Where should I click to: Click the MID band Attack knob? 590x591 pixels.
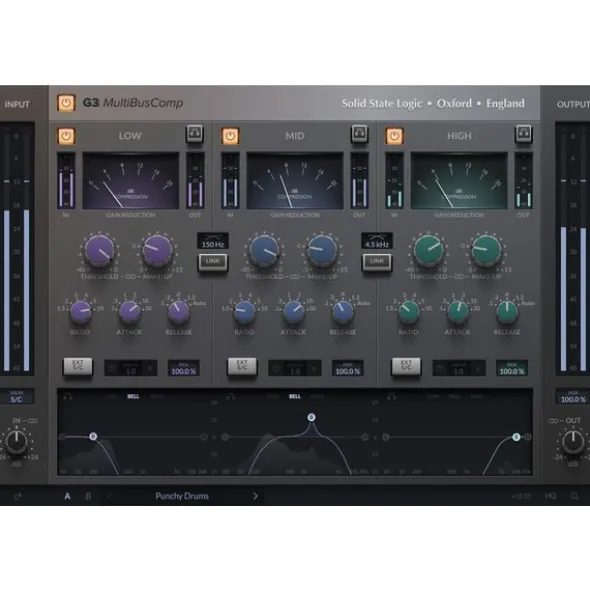point(294,312)
